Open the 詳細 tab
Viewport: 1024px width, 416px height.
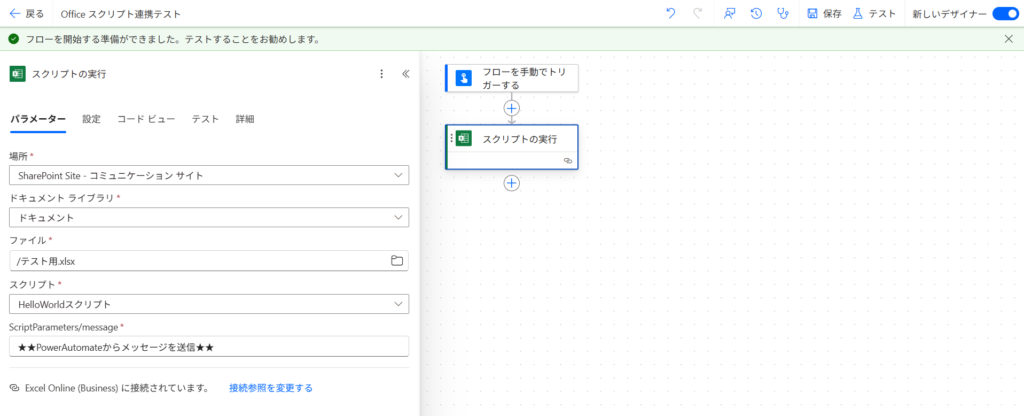click(245, 120)
